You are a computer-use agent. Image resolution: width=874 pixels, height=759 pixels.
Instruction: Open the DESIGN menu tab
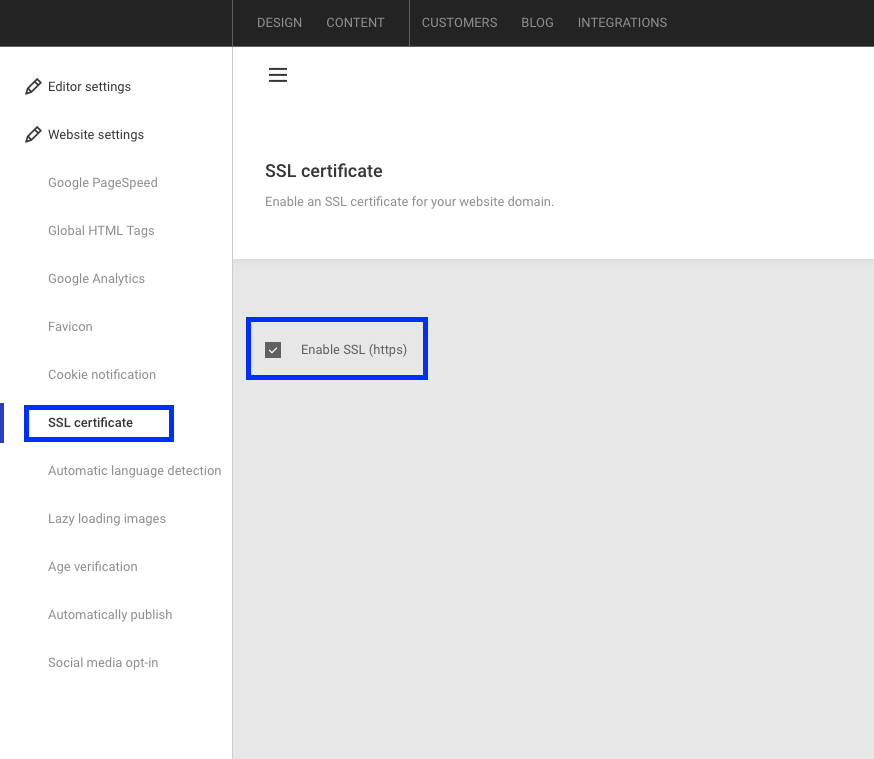click(x=279, y=23)
